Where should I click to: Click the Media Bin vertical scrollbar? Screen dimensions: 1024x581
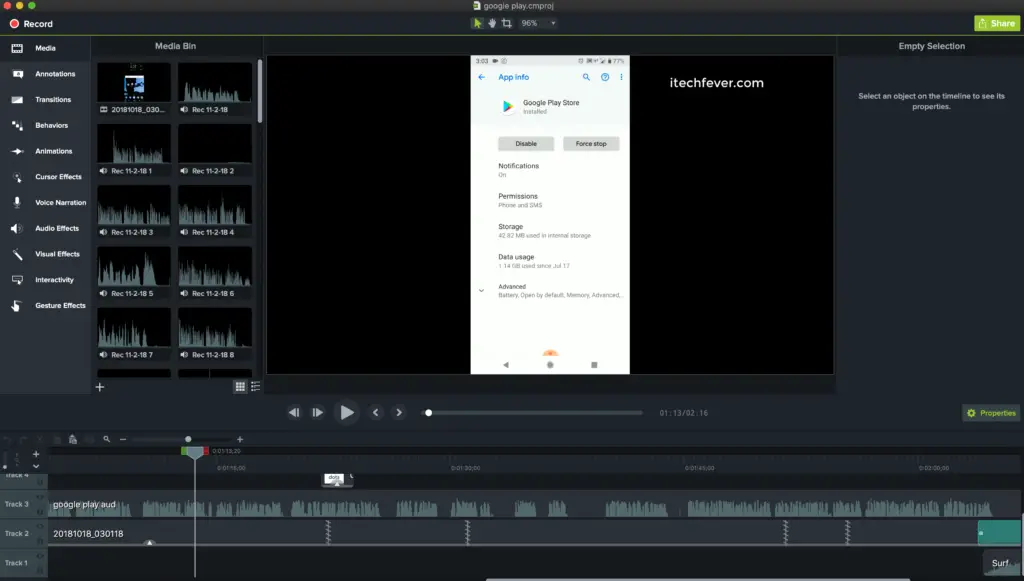259,91
